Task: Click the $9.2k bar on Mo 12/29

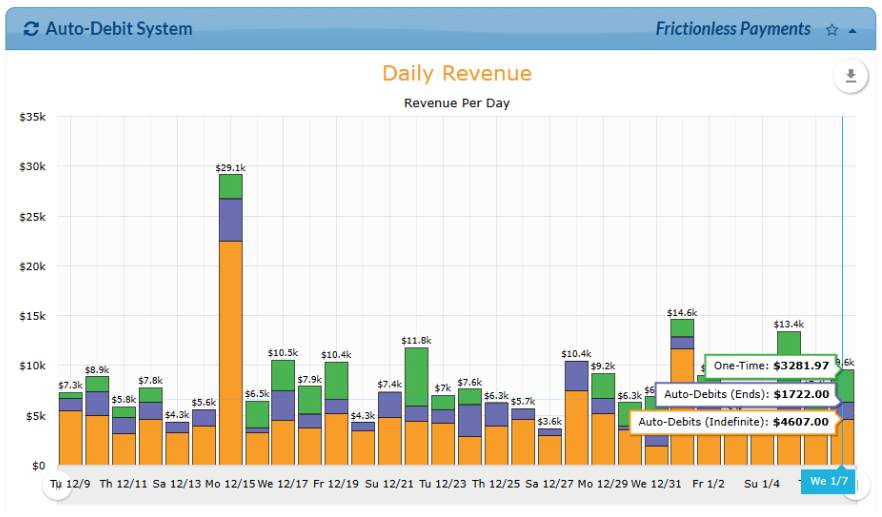Action: tap(603, 419)
